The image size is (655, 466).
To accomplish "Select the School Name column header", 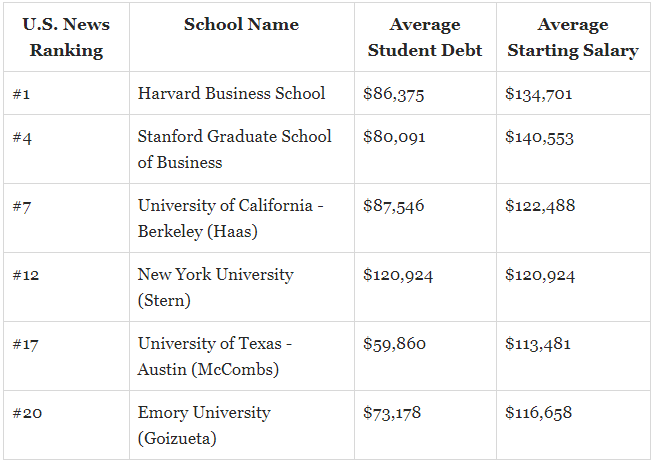I will tap(241, 25).
